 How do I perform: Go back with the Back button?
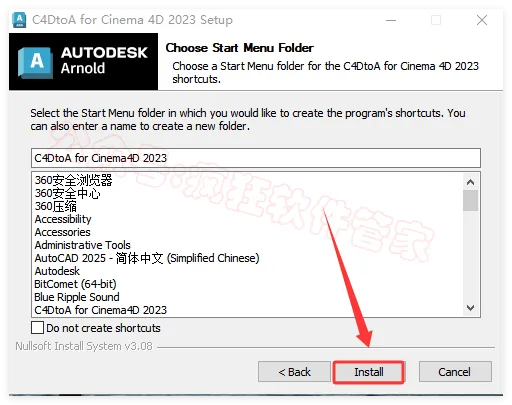294,372
